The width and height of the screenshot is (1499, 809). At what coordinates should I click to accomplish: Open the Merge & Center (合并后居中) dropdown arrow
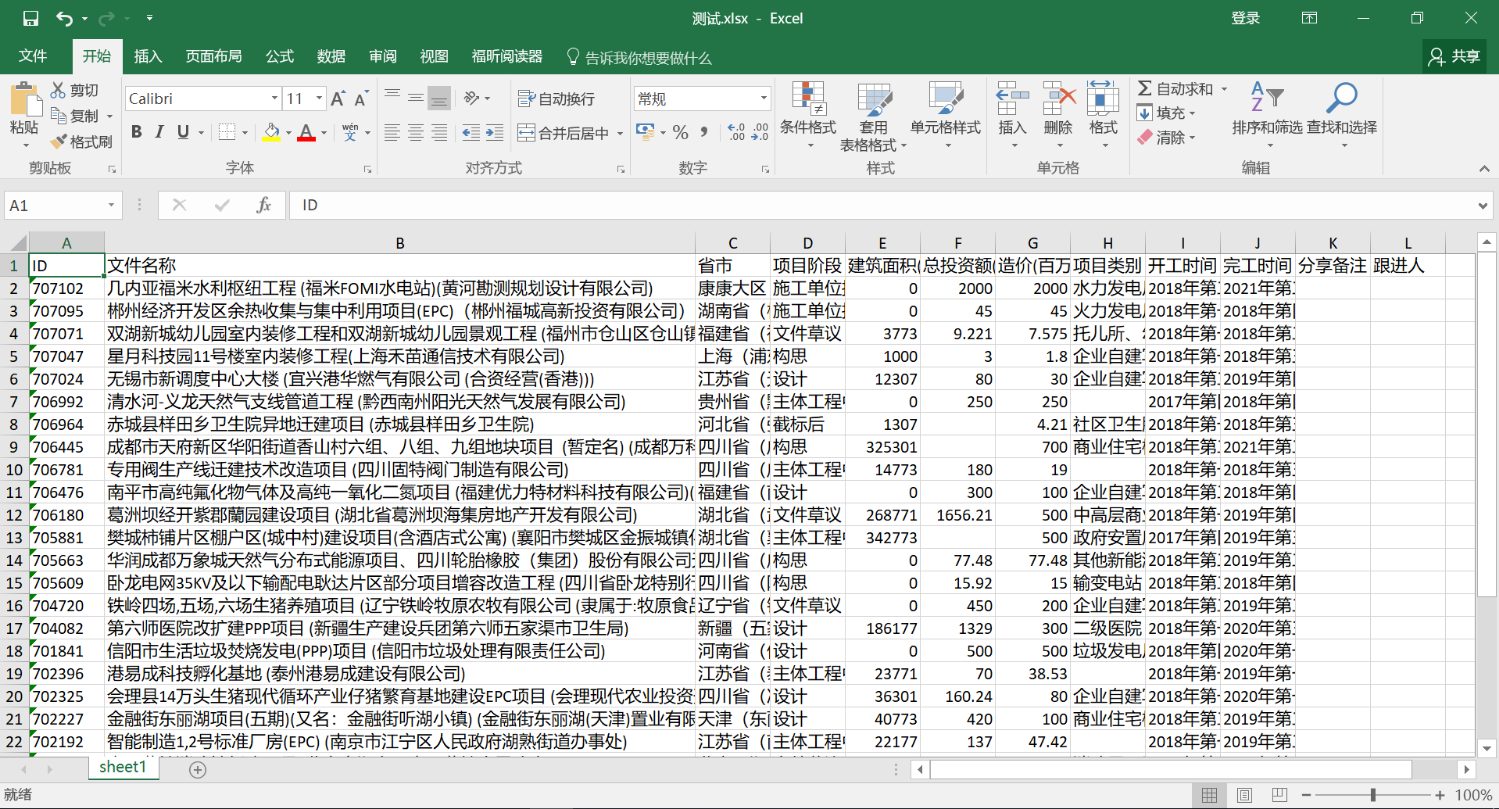[x=620, y=133]
